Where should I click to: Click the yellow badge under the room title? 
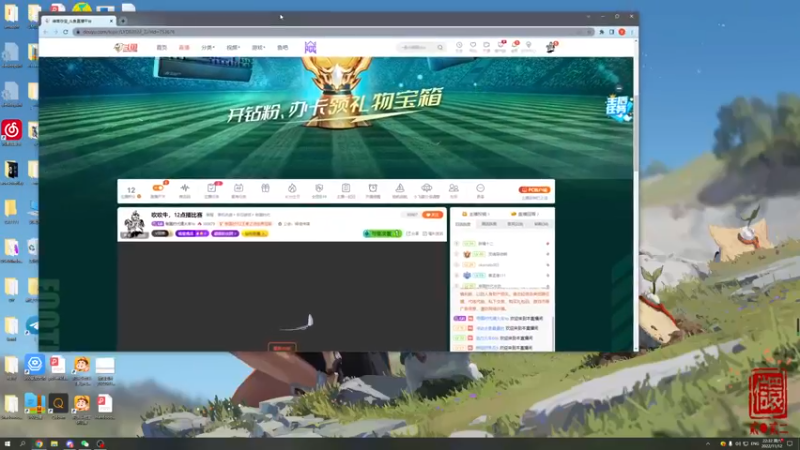click(255, 233)
